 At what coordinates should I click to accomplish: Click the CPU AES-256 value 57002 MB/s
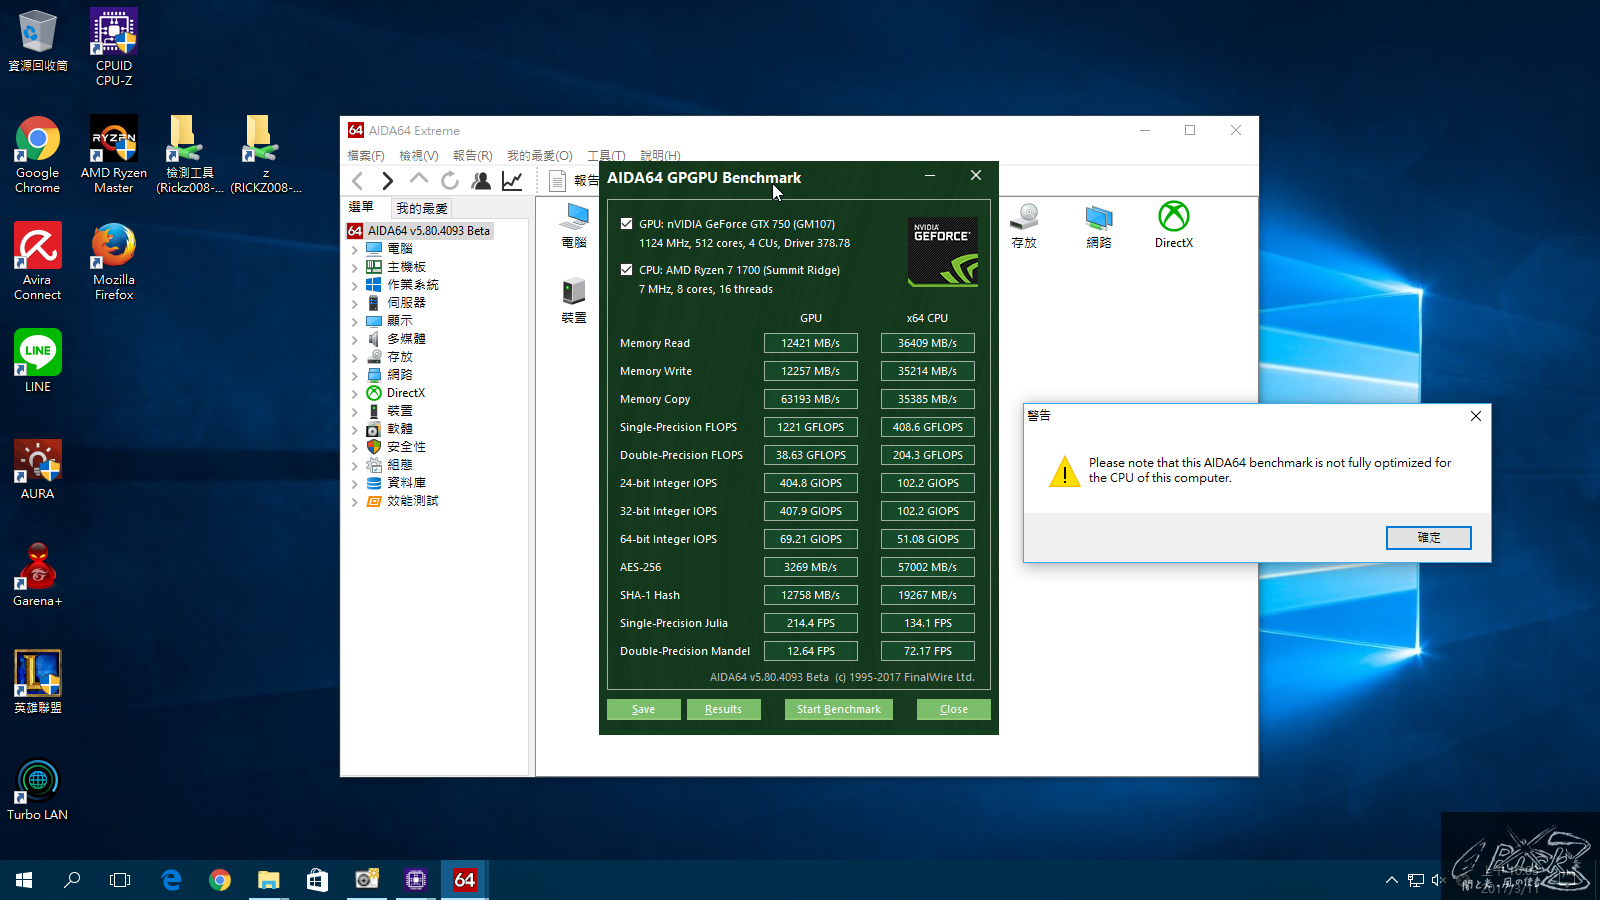point(928,567)
